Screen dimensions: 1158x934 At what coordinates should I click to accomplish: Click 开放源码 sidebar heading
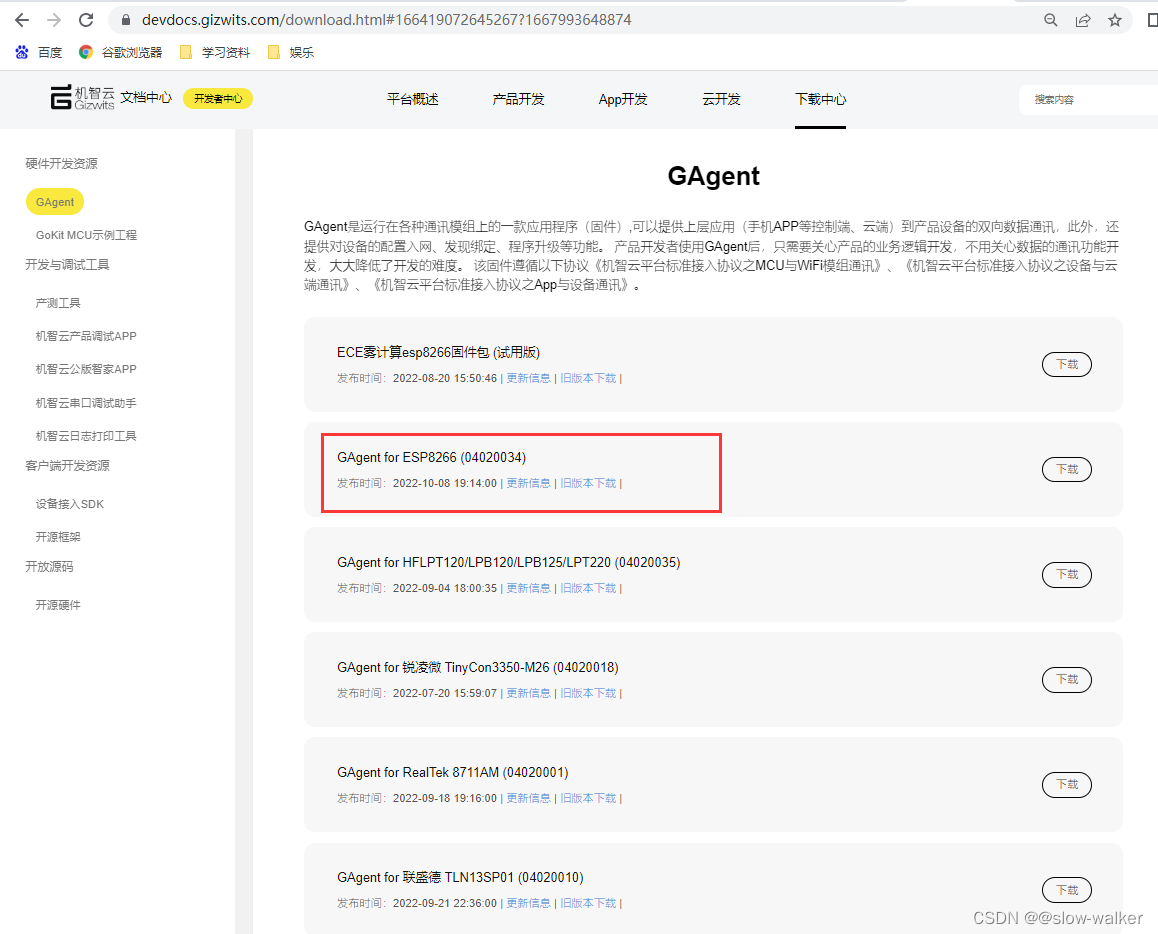coord(49,566)
